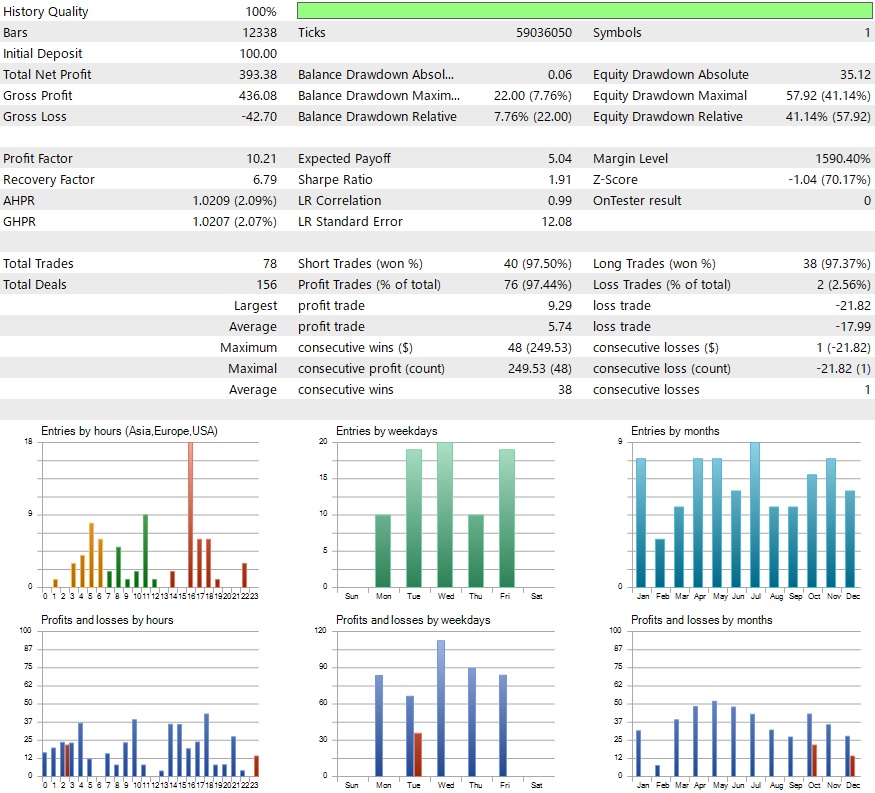This screenshot has height=793, width=875.
Task: Click the red Tuesday loss bar in weekdays chart
Action: click(x=418, y=754)
